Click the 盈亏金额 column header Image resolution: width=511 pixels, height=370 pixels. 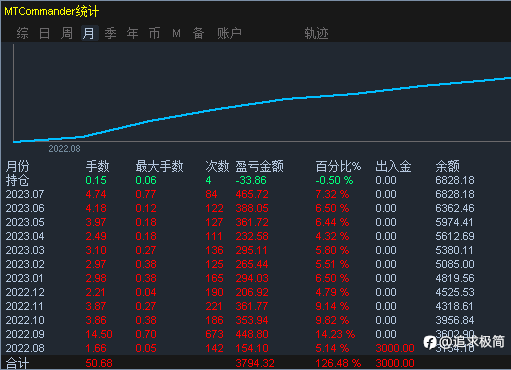coord(260,166)
